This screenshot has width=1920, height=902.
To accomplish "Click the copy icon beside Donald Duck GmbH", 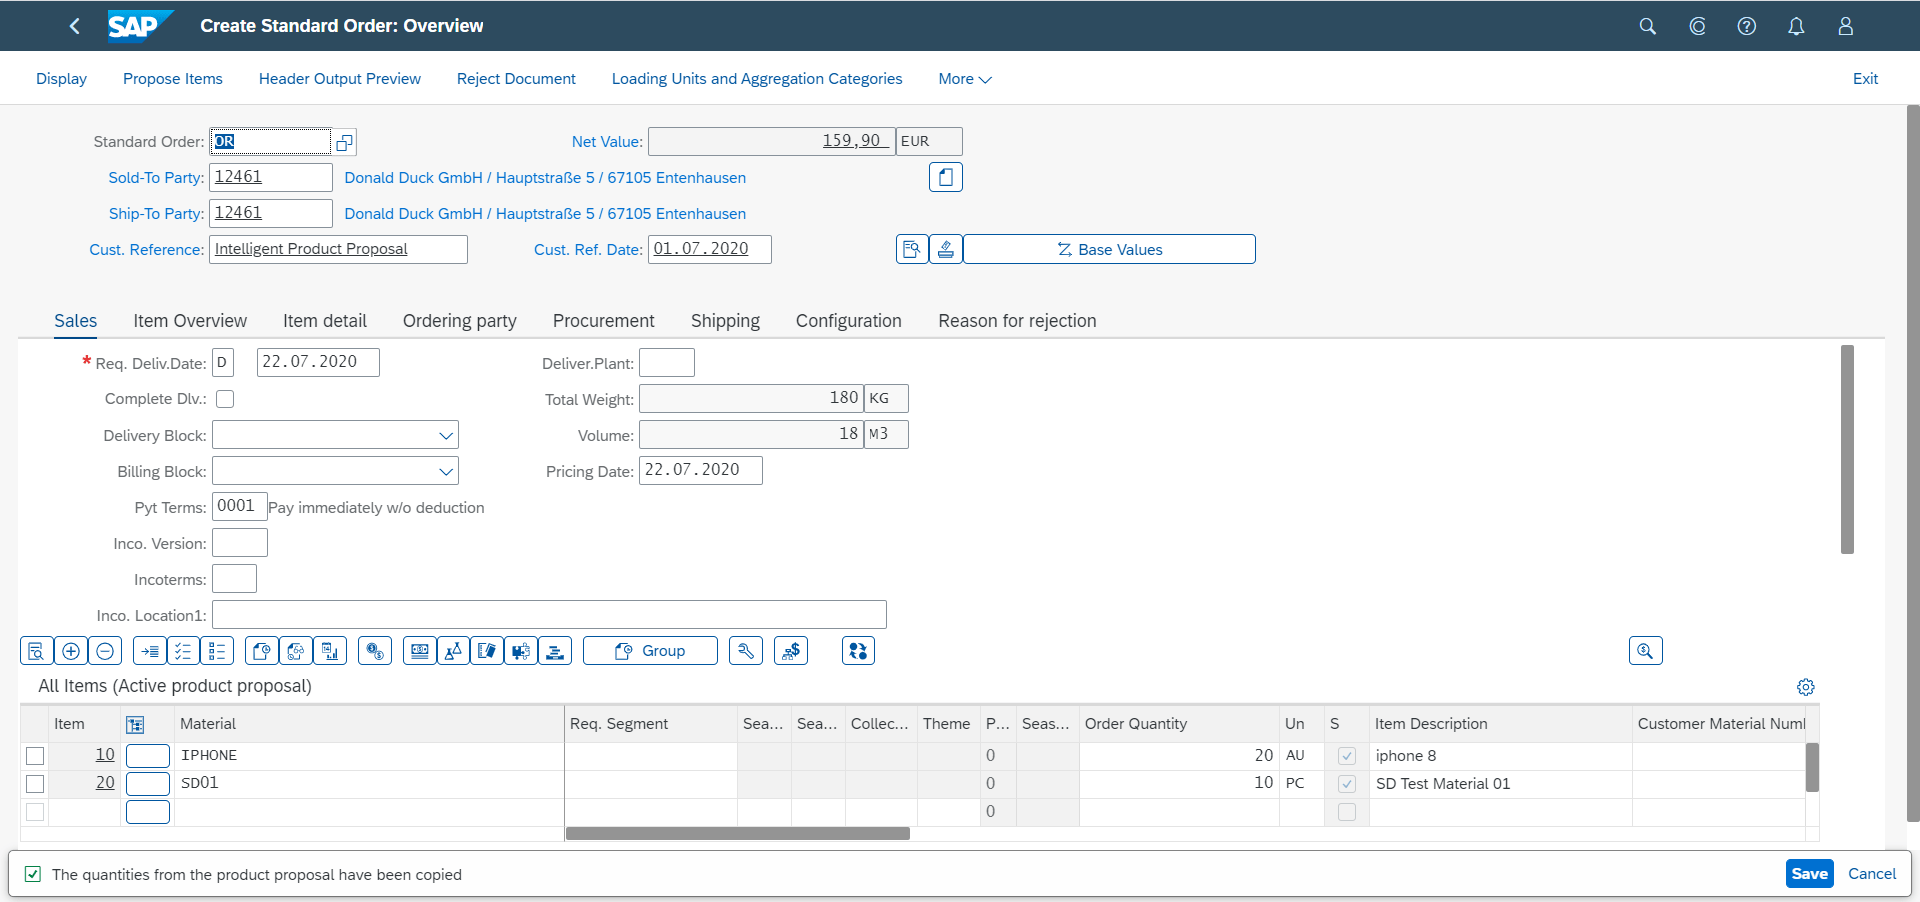I will tap(945, 177).
